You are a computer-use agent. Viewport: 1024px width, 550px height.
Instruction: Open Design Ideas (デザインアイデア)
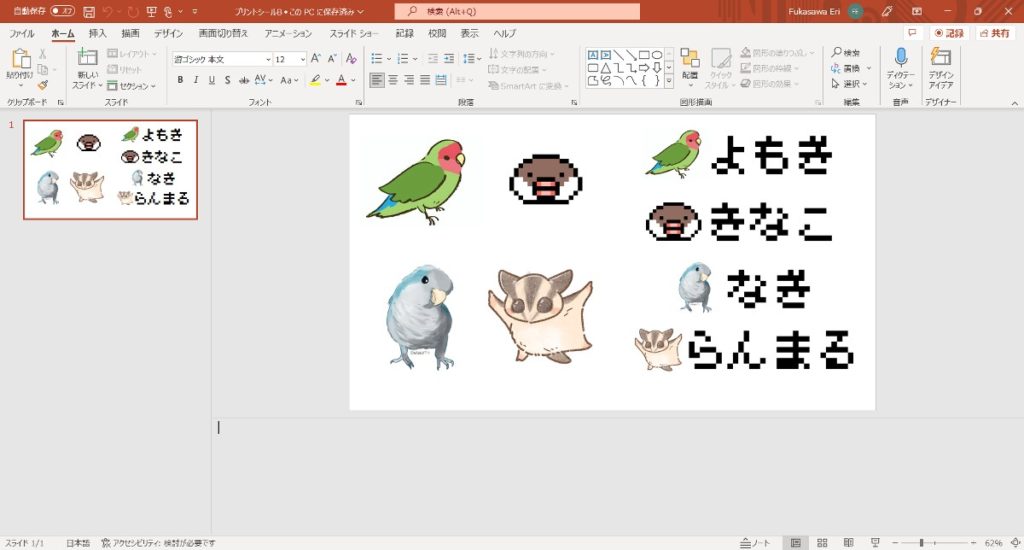(x=940, y=58)
